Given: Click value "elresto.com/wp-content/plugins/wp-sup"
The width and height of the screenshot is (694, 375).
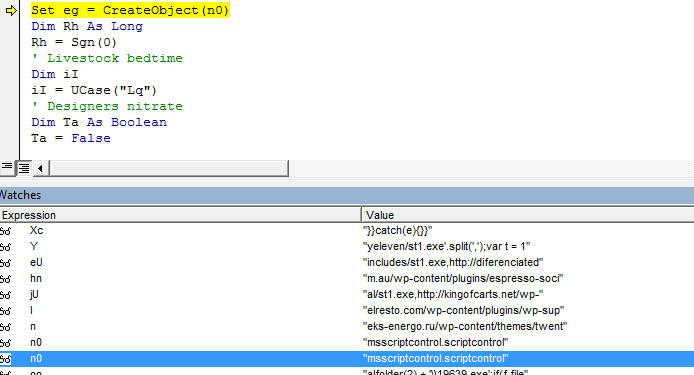Looking at the screenshot, I should point(463,310).
